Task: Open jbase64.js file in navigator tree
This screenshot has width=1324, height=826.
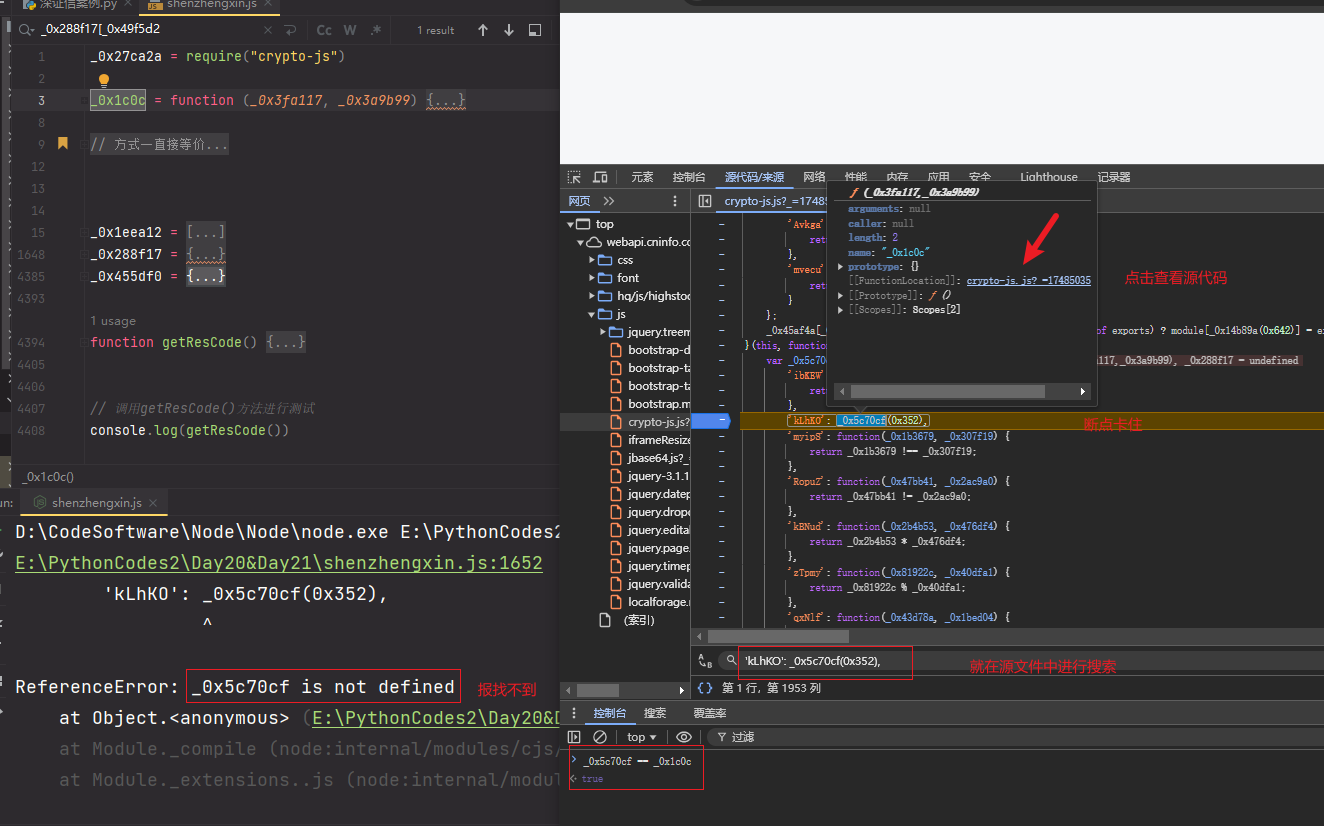Action: tap(651, 458)
